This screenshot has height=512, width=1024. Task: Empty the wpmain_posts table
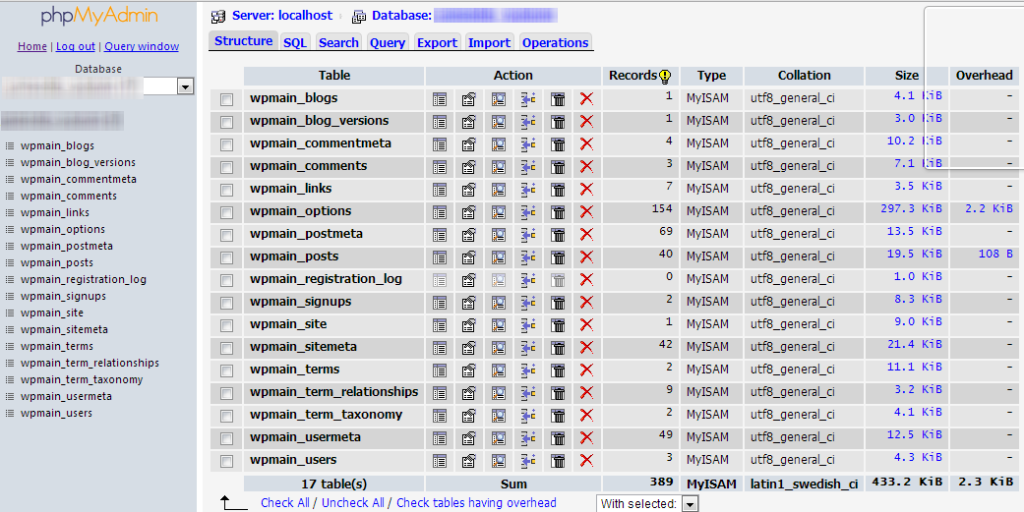(558, 257)
